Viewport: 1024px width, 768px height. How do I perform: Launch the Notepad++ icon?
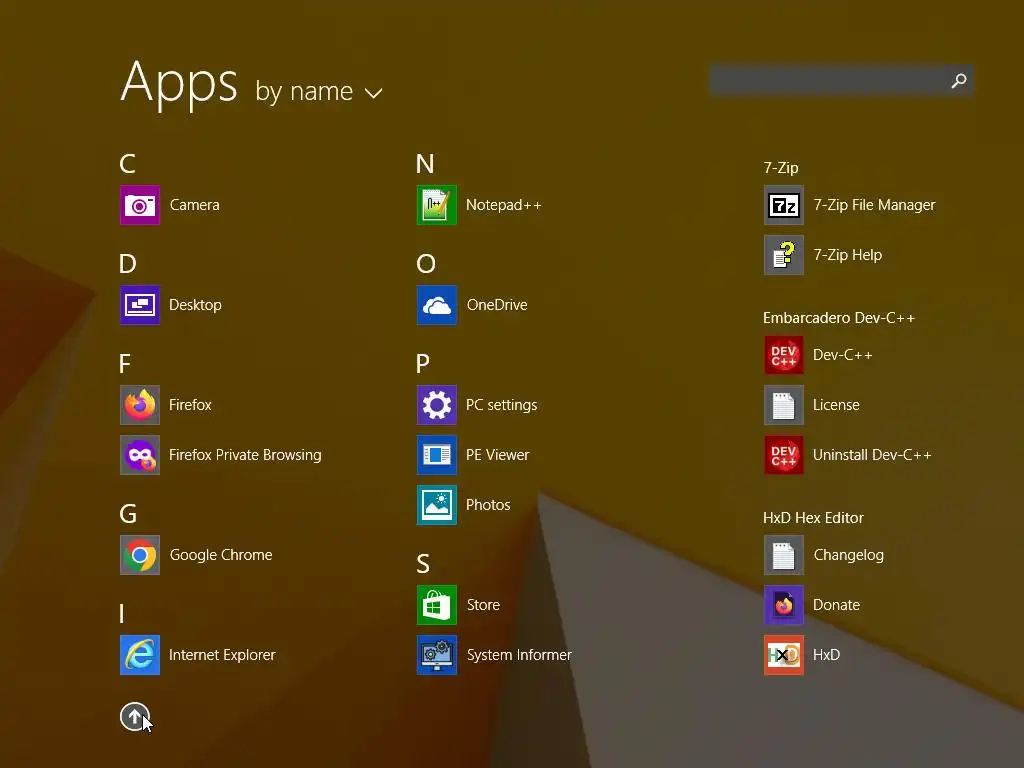pos(437,205)
